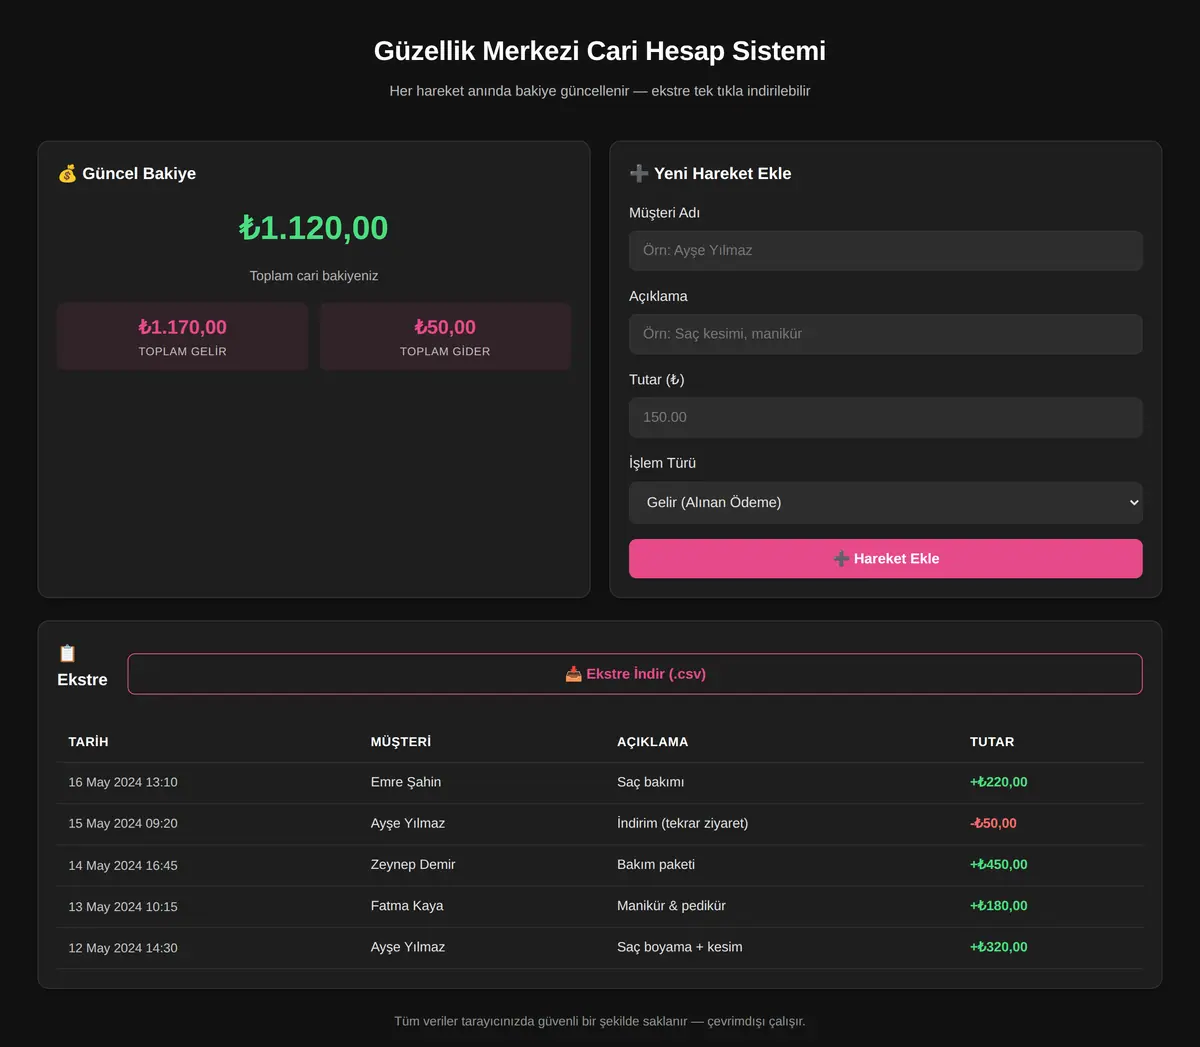
Task: Click the Toplam Gider ₺50,00 card
Action: click(x=445, y=337)
